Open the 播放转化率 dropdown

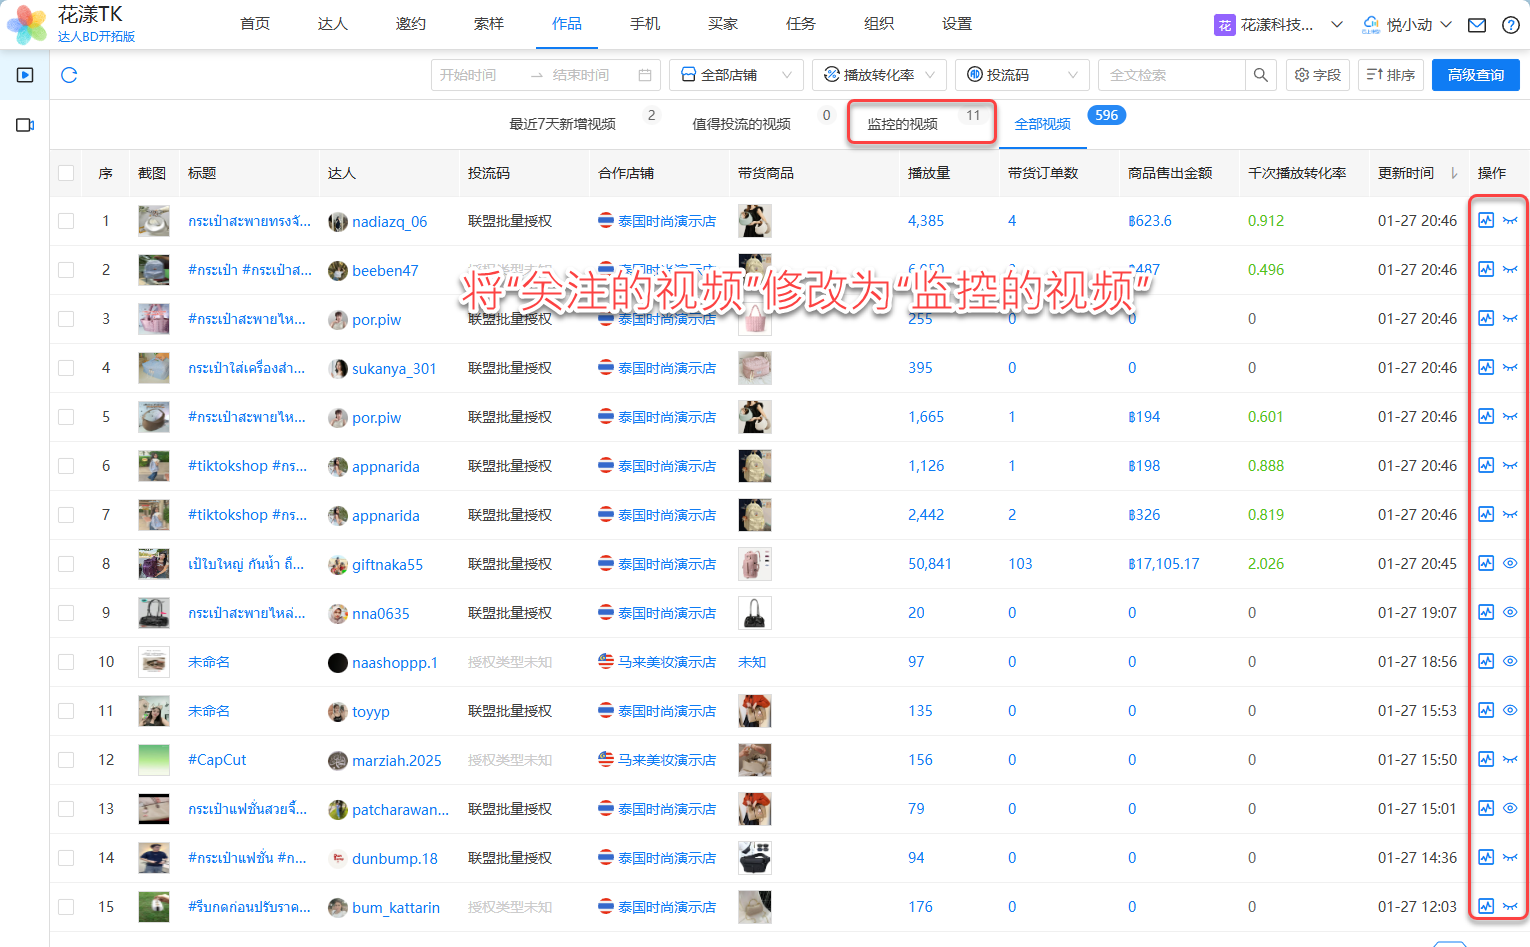[879, 75]
